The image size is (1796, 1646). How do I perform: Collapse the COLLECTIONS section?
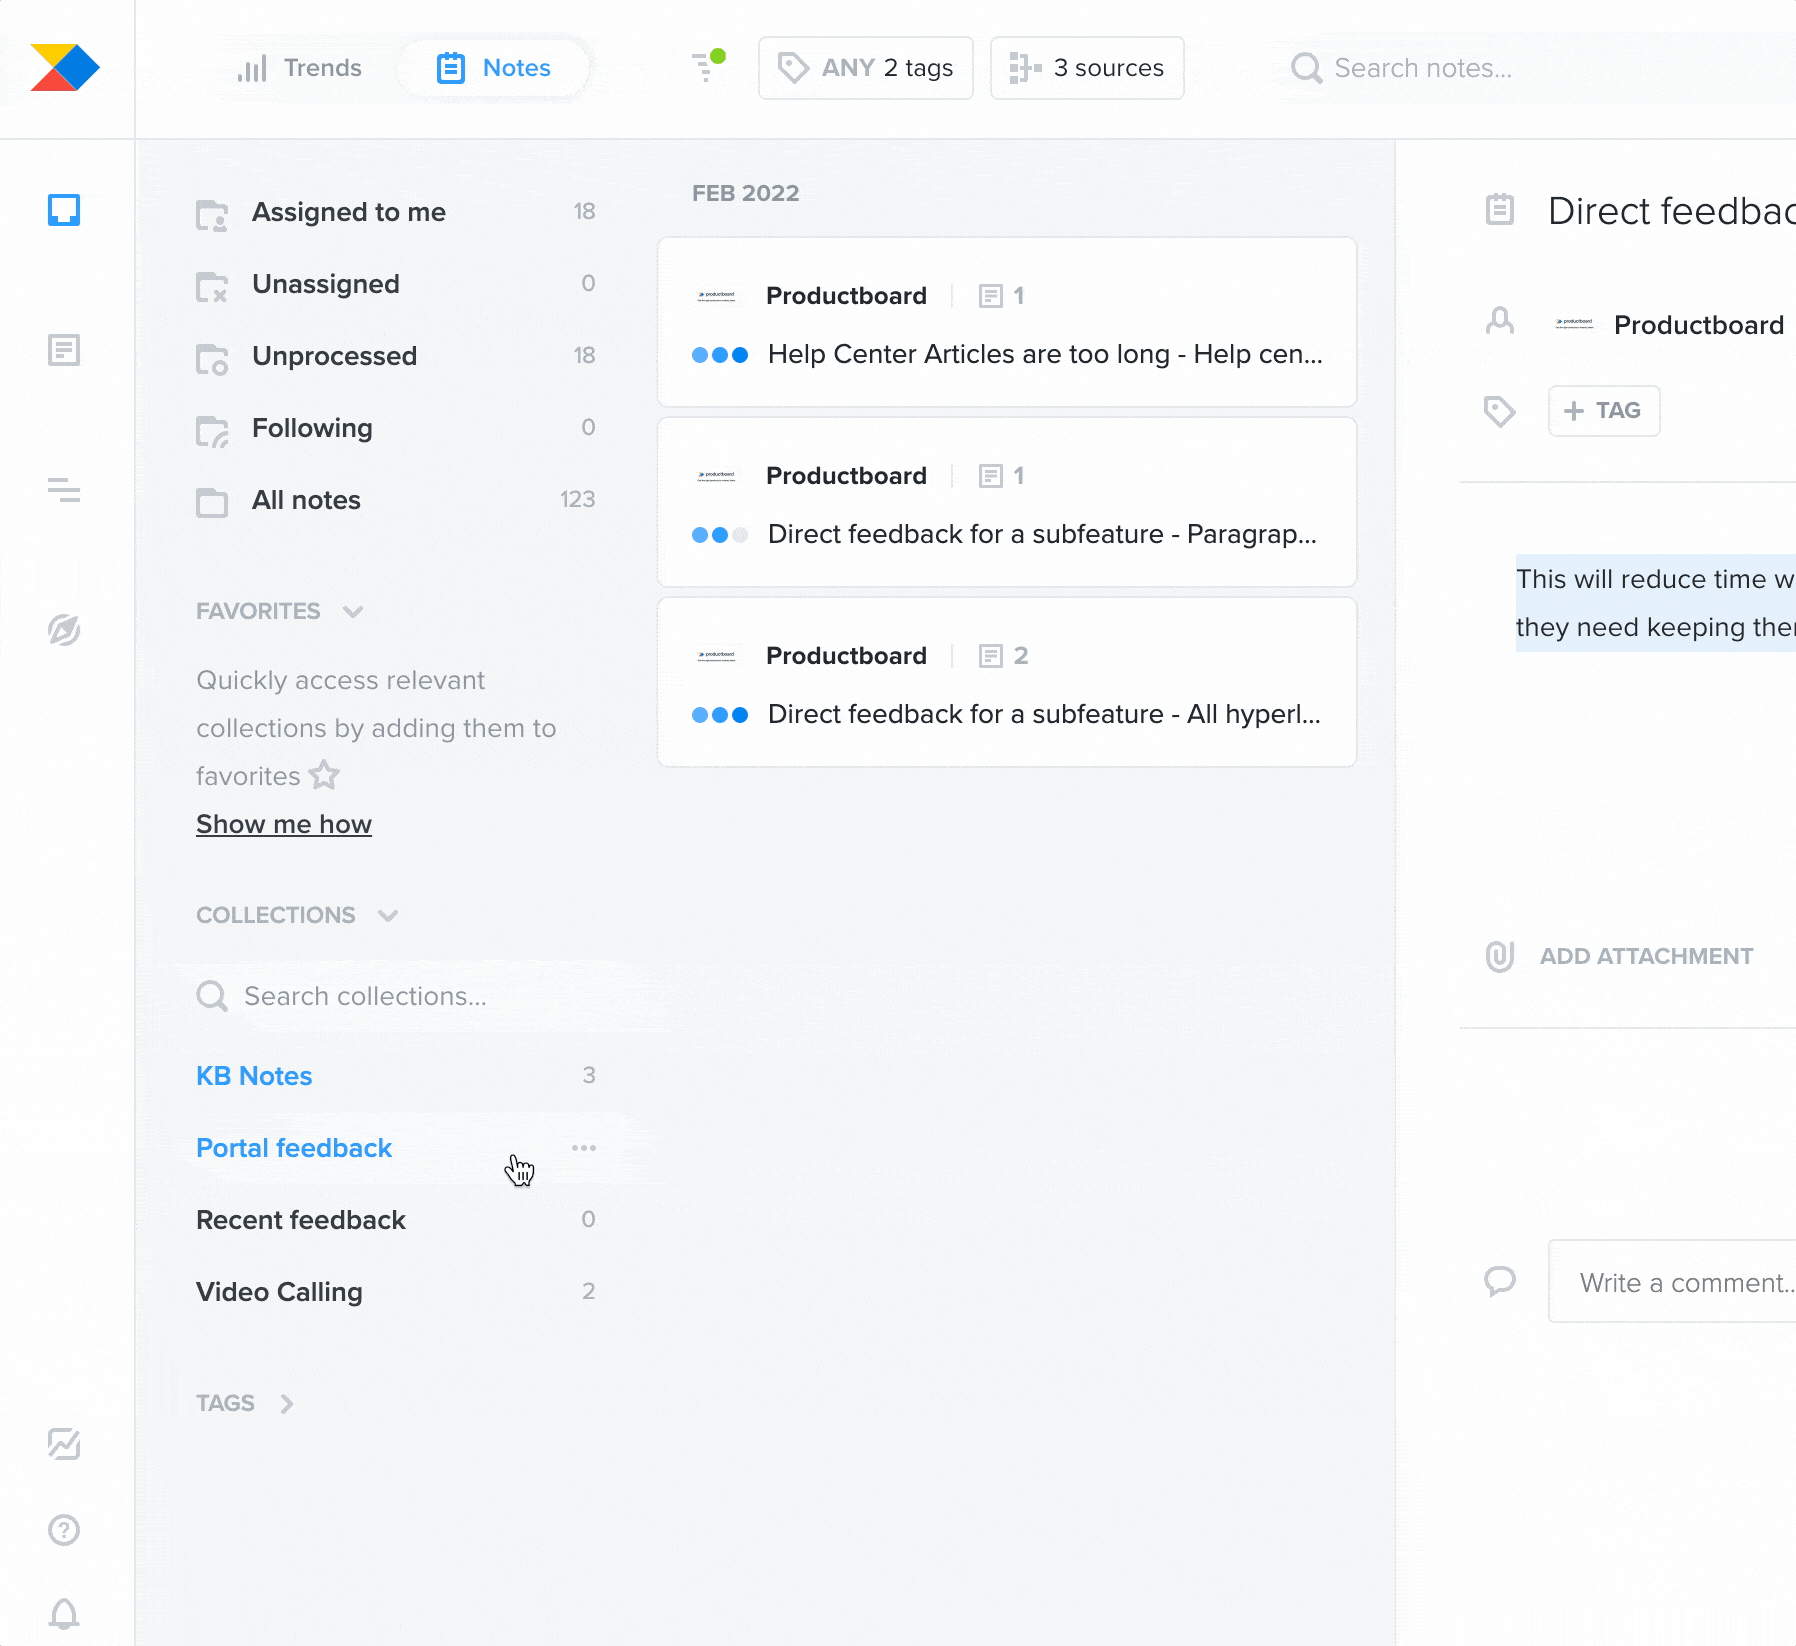point(297,915)
